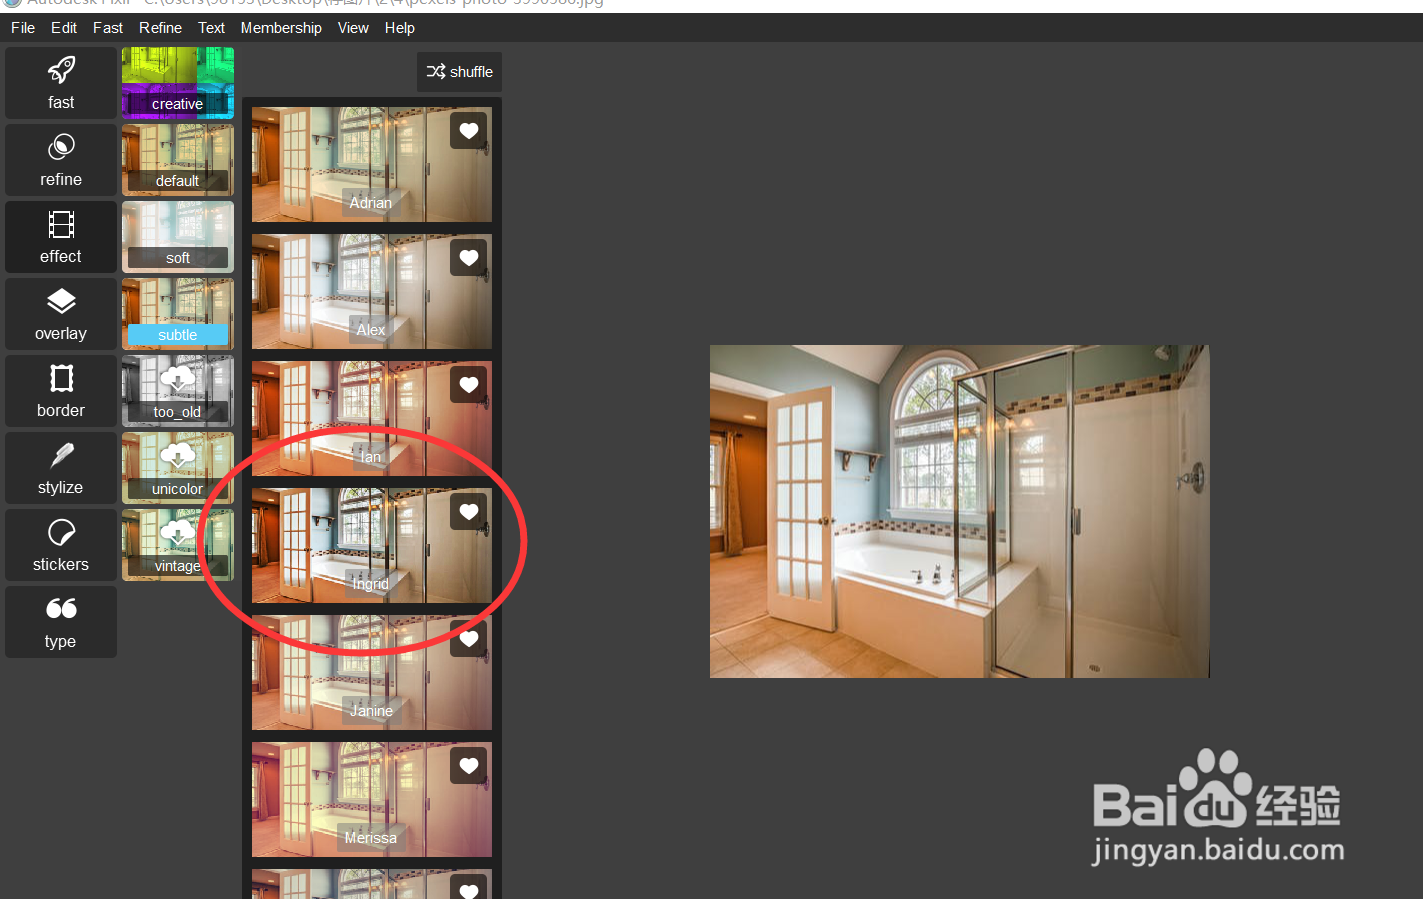Open the Refine menu
This screenshot has height=899, width=1423.
(x=160, y=28)
